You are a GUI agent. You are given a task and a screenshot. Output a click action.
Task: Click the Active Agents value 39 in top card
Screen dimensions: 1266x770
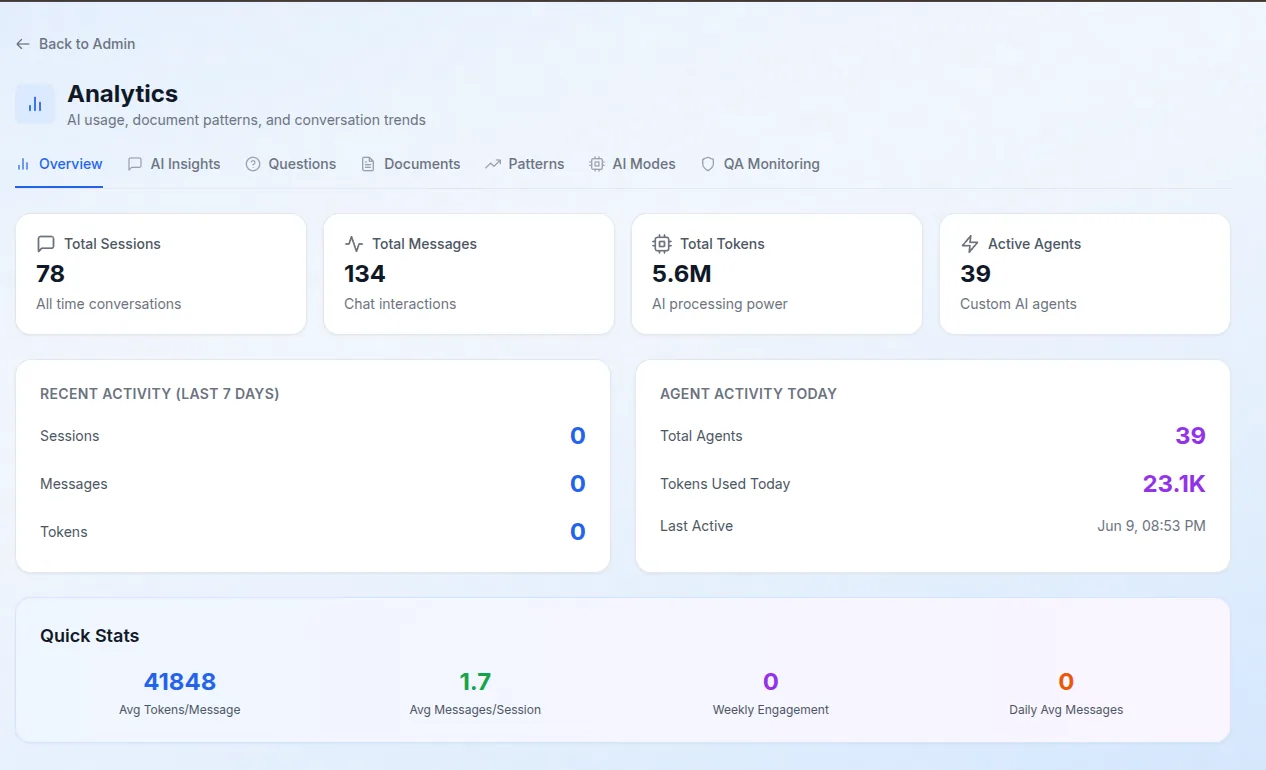(x=975, y=274)
